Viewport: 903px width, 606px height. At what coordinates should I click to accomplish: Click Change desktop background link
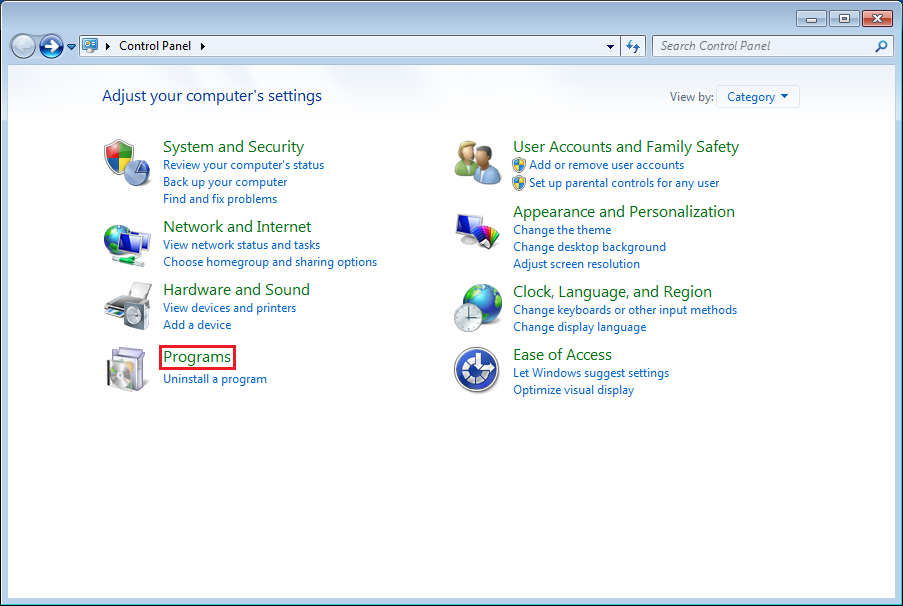point(589,247)
